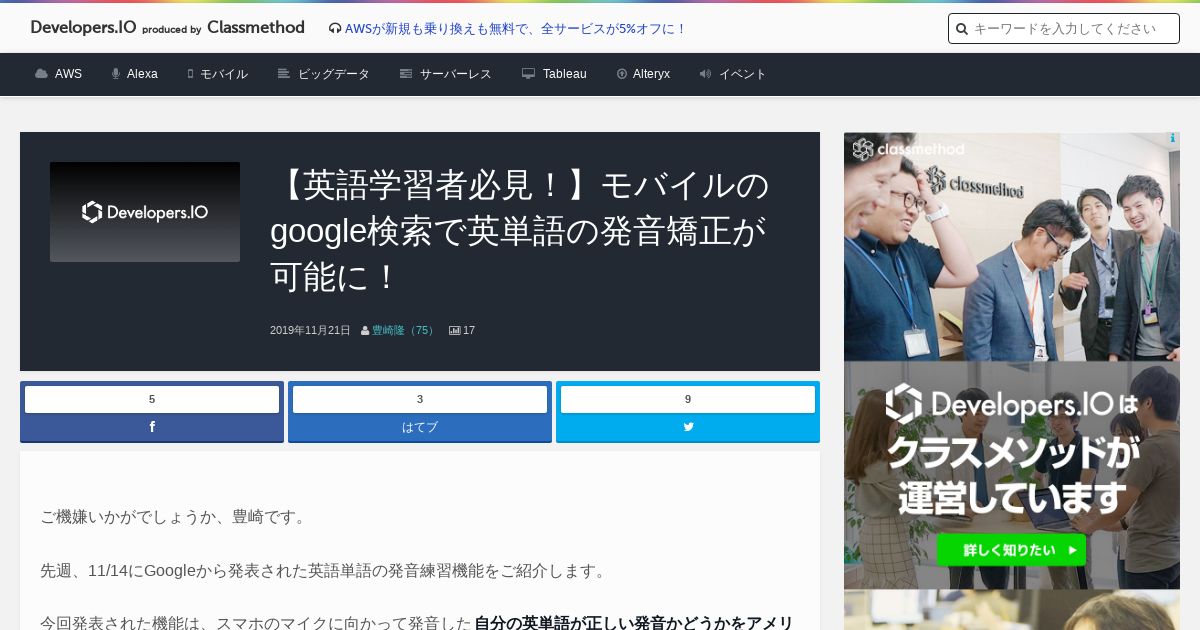
Task: Open the AWS 5% off promotion link
Action: coord(515,29)
